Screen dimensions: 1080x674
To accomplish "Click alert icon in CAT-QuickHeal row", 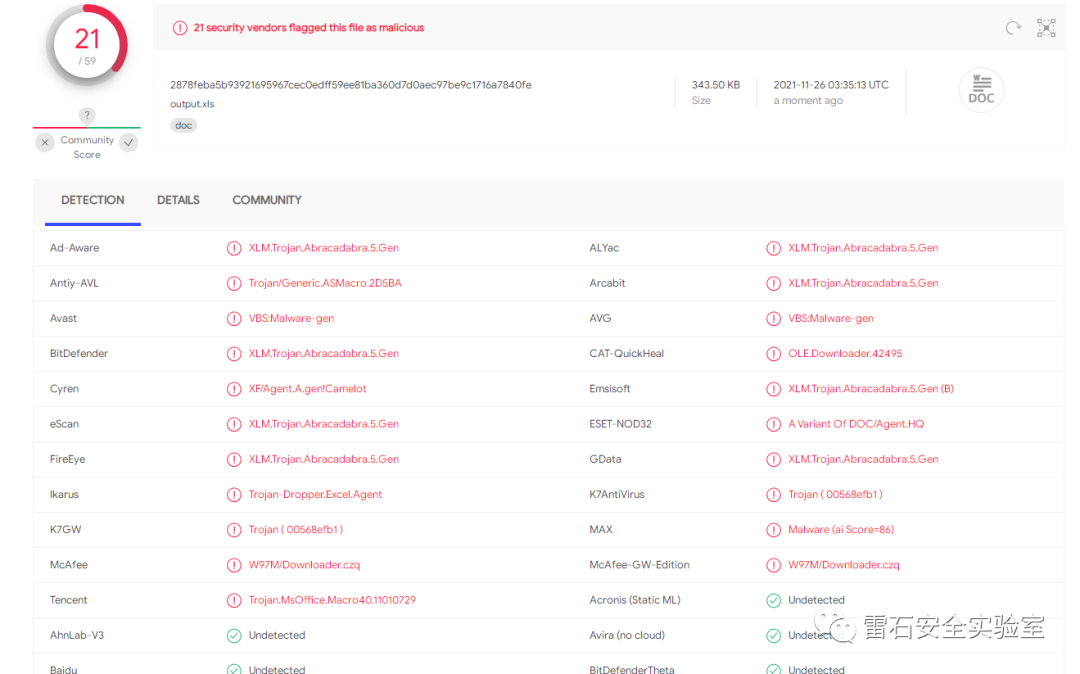I will click(x=773, y=354).
